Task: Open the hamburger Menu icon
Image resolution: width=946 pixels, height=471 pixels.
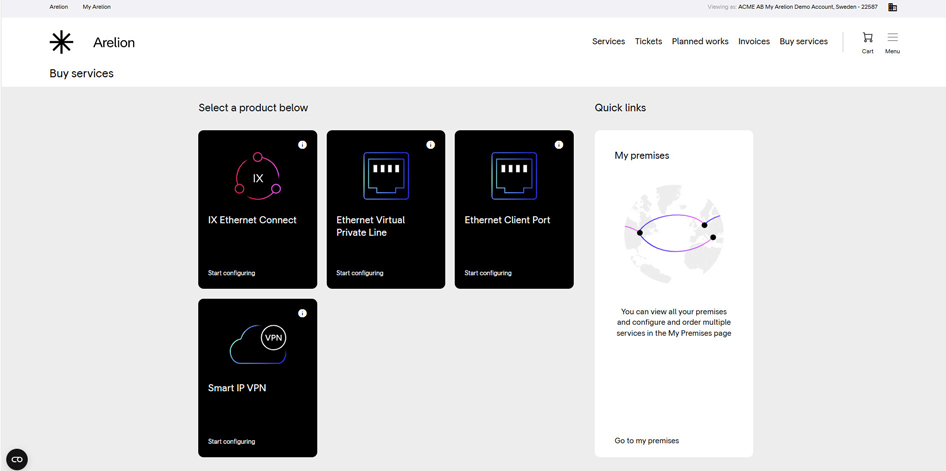Action: coord(892,38)
